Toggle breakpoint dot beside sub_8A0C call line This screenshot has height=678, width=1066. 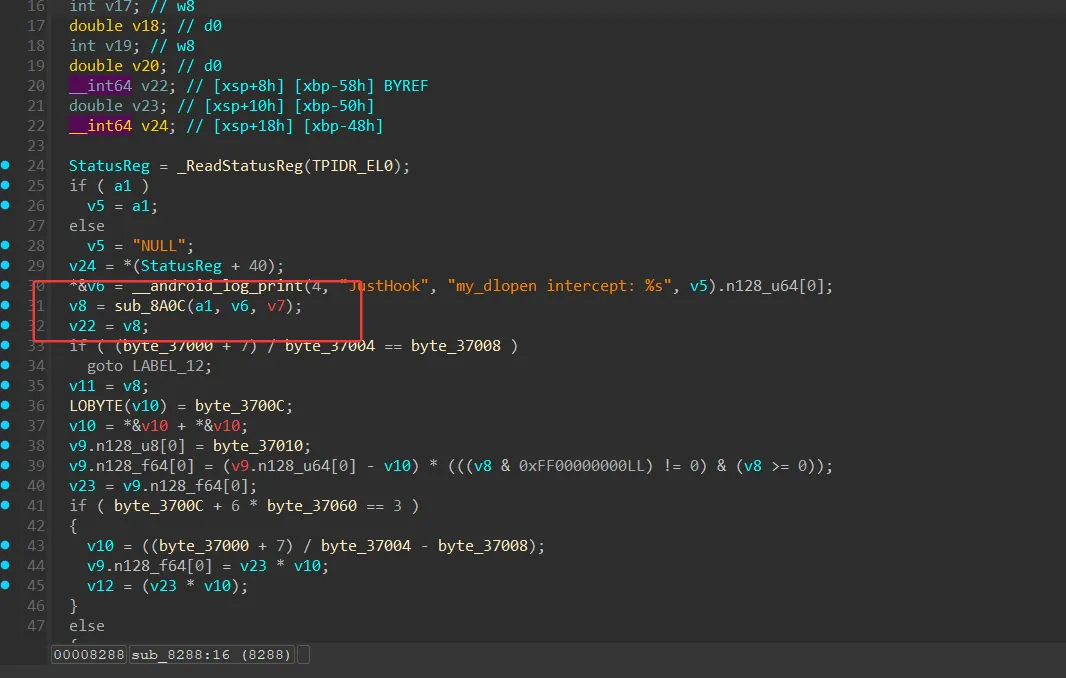tap(5, 305)
